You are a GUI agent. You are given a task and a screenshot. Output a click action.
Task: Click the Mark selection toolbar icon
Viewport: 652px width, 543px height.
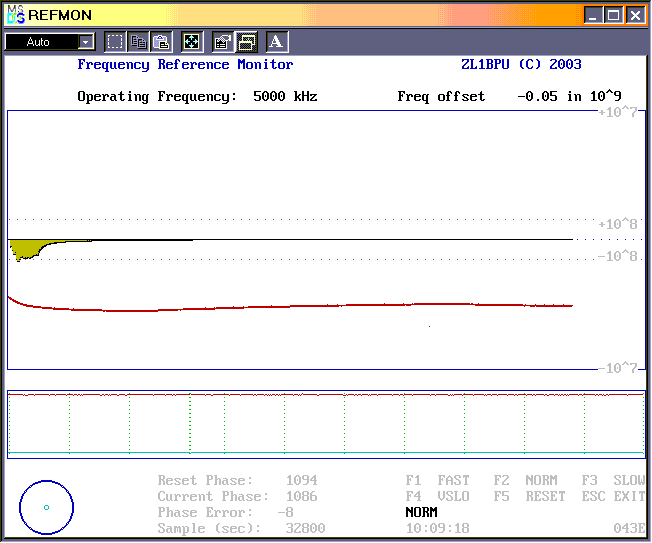coord(115,42)
